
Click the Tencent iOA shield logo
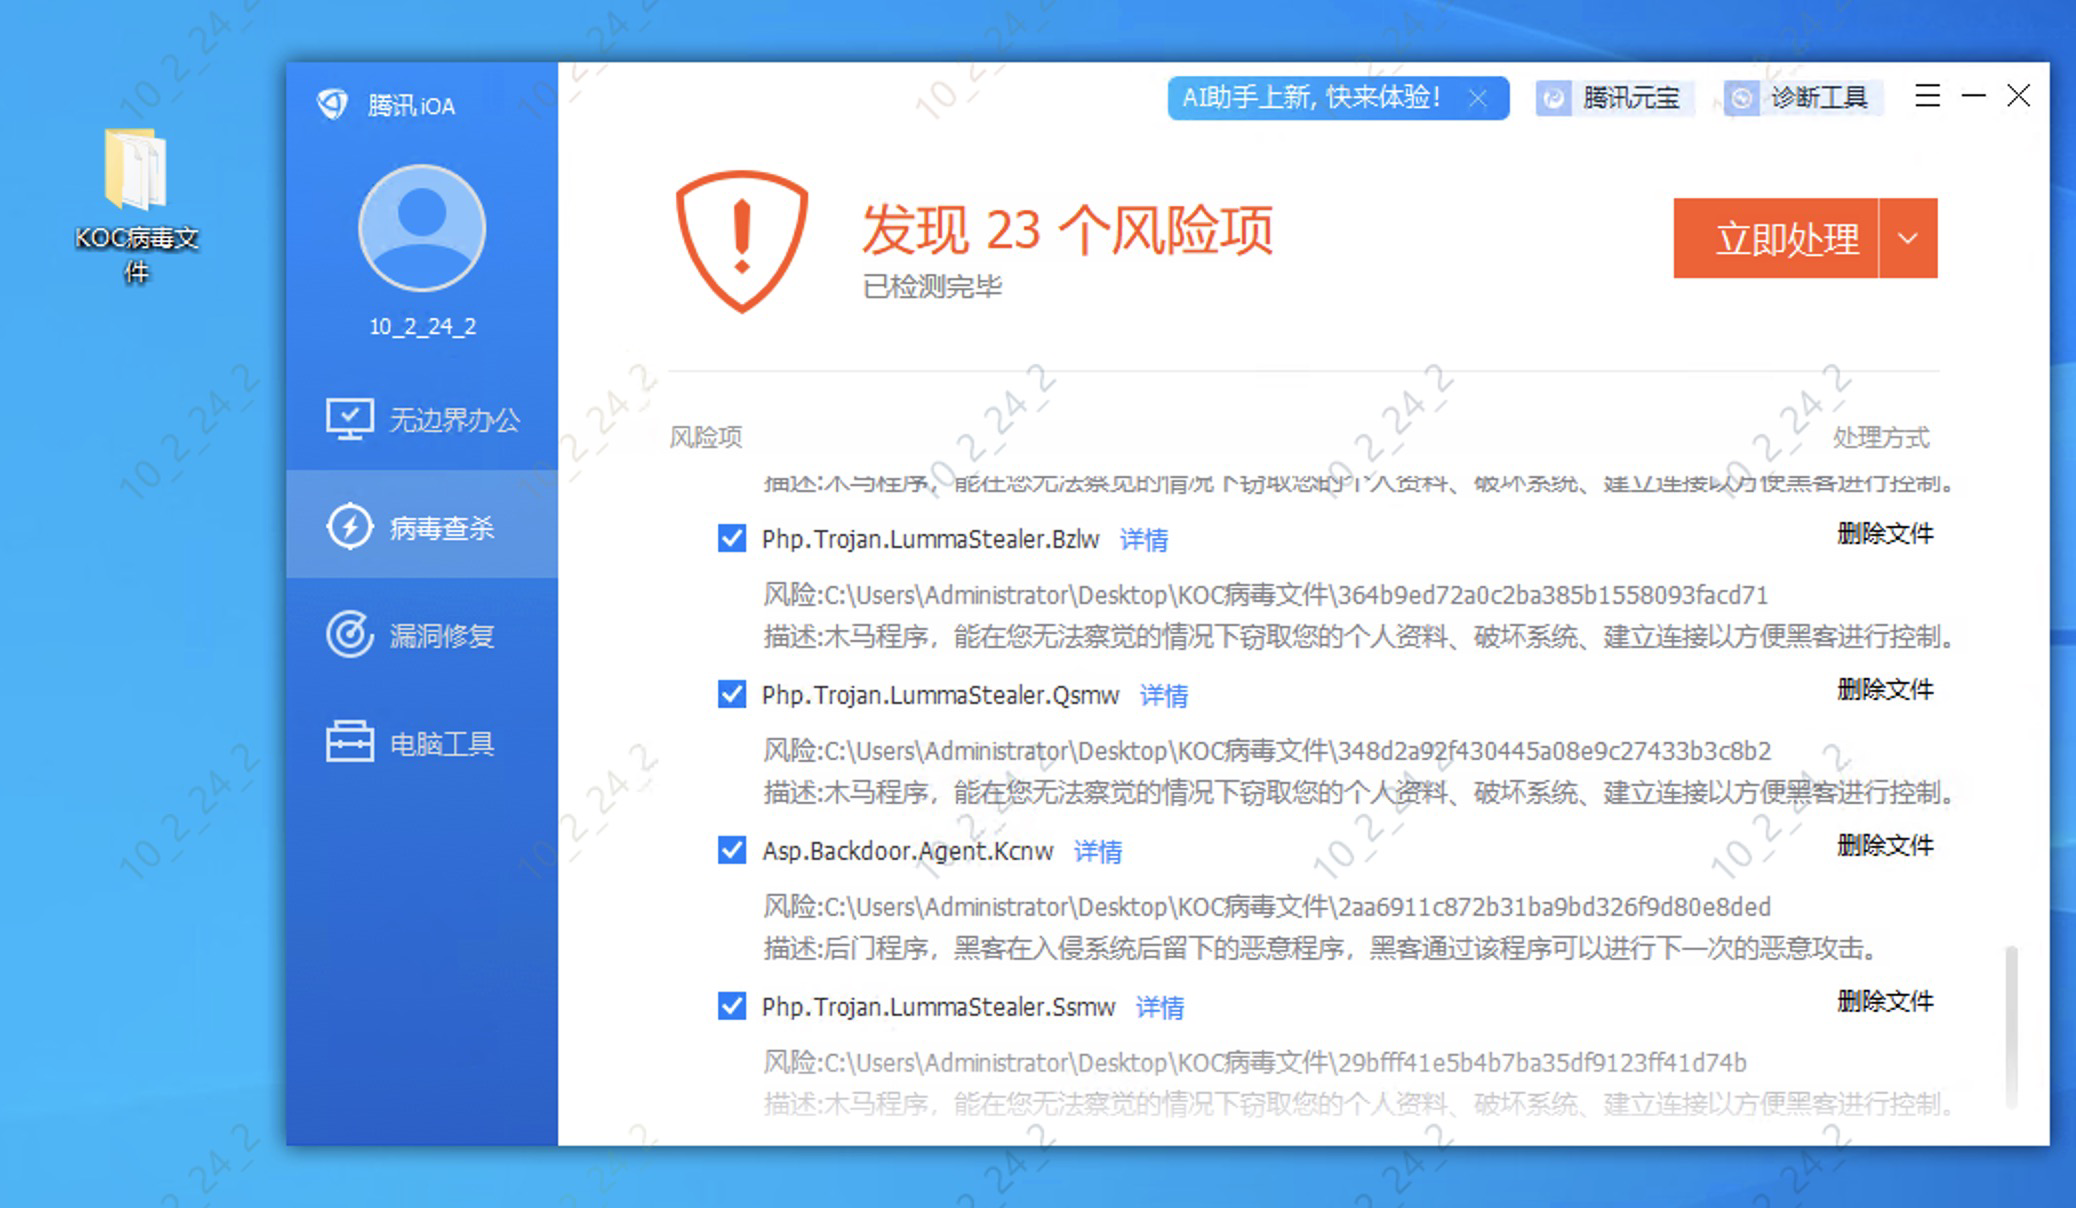coord(332,104)
